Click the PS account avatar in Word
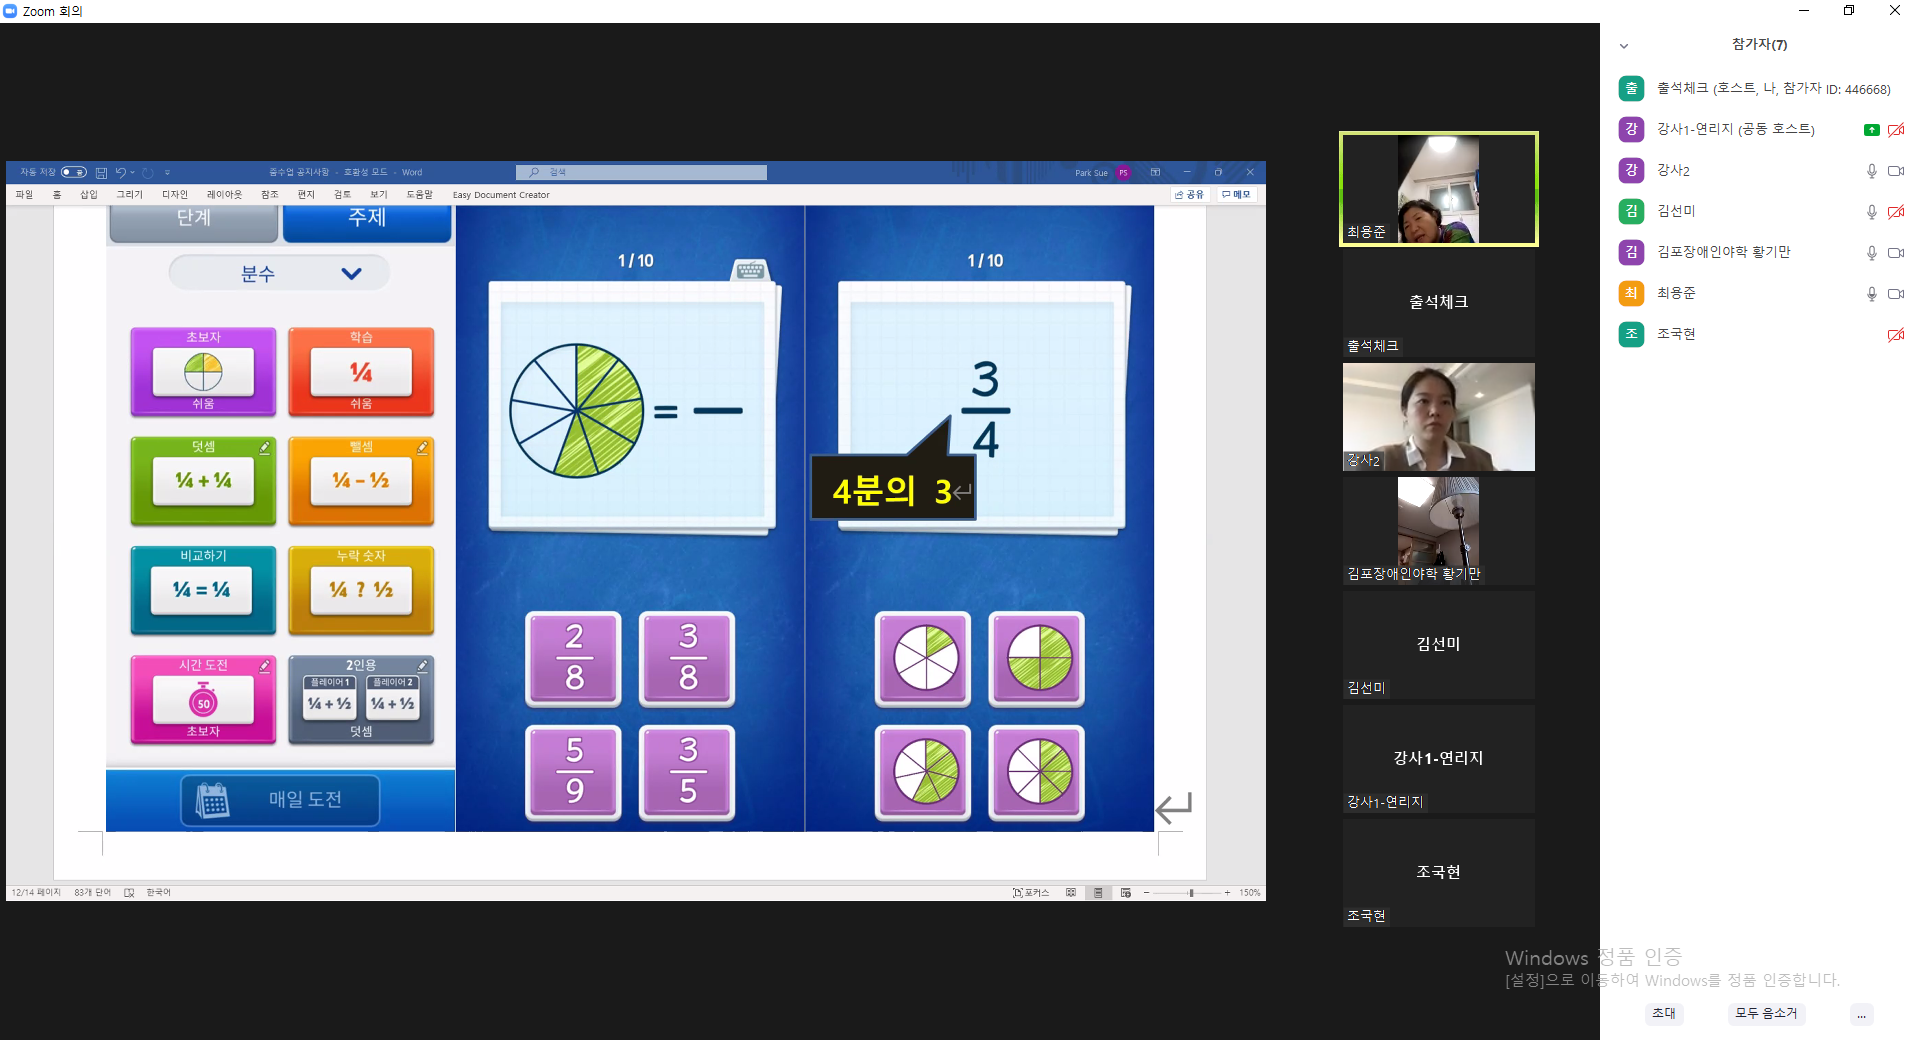Screen dimensions: 1920x1040 [1123, 173]
